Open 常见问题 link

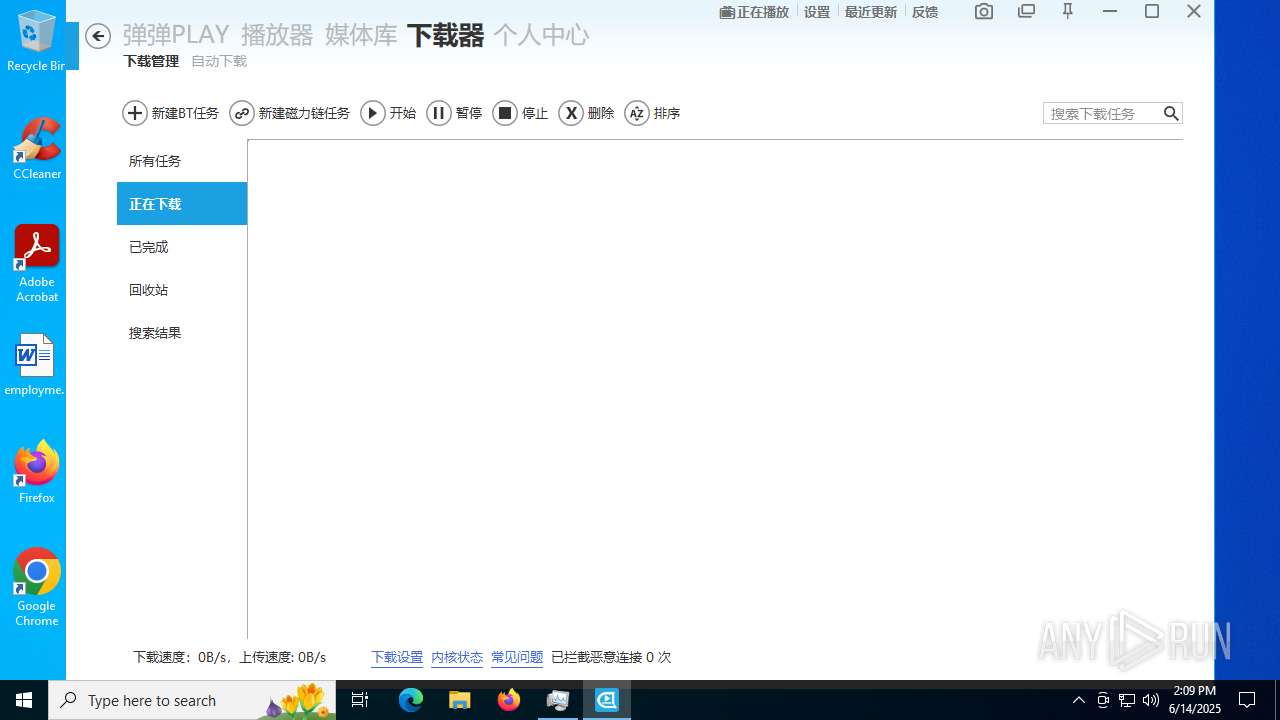(517, 657)
